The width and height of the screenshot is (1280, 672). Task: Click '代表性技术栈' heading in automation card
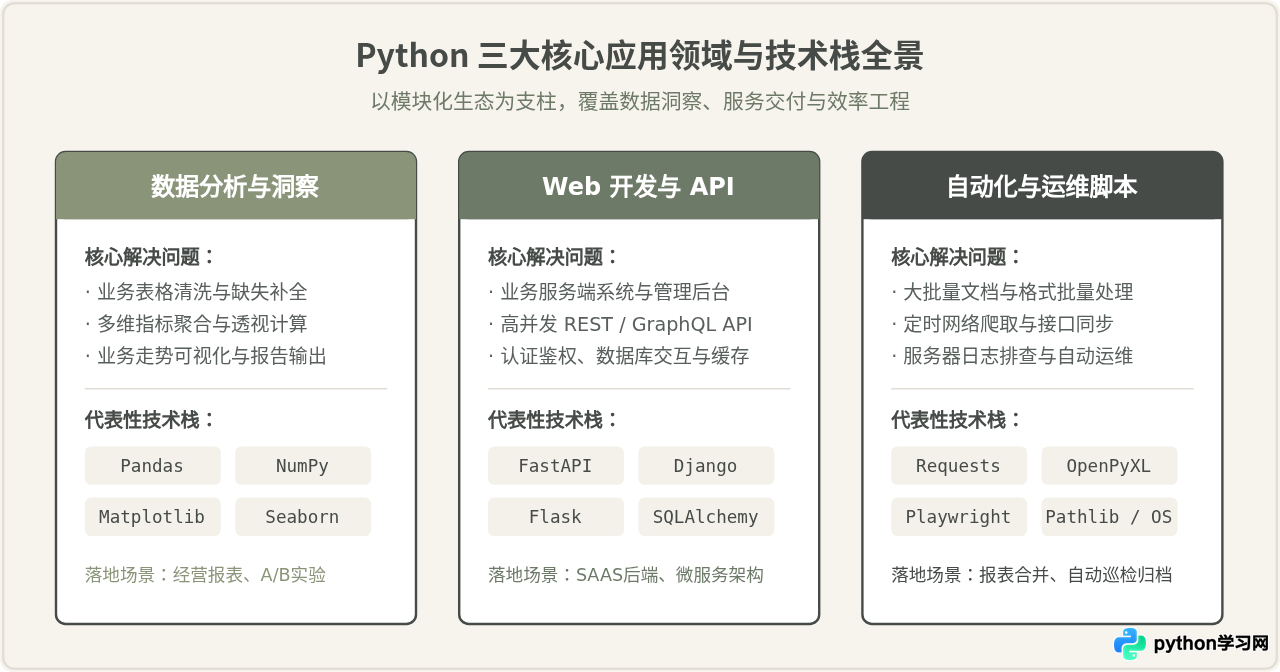[956, 420]
